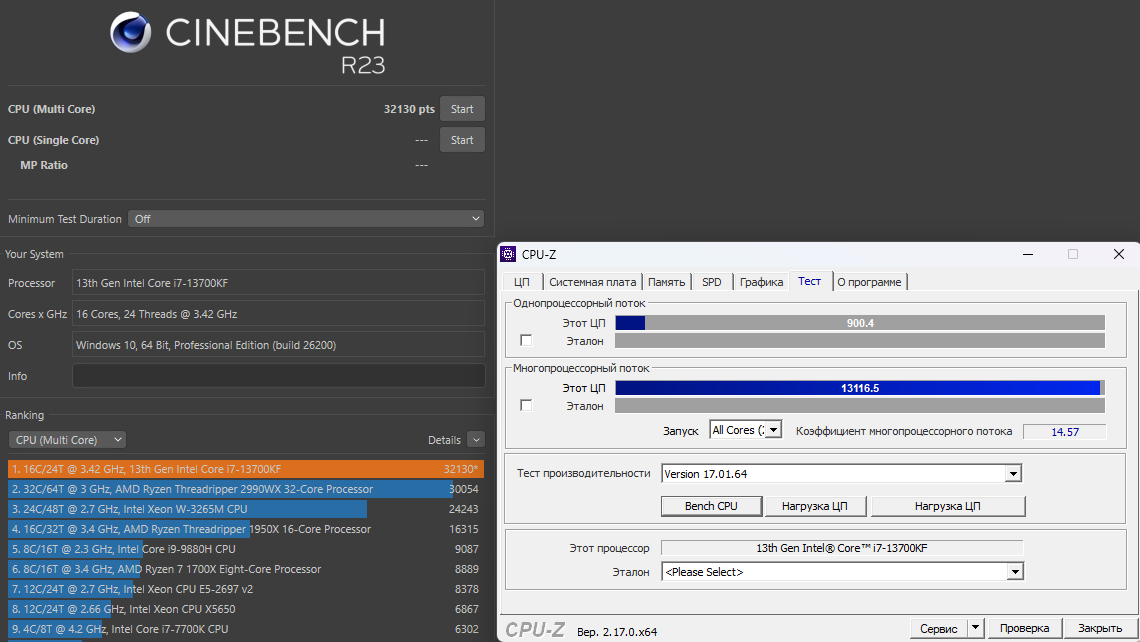This screenshot has height=642, width=1140.
Task: Click the OS Windows 10 field
Action: coord(278,345)
